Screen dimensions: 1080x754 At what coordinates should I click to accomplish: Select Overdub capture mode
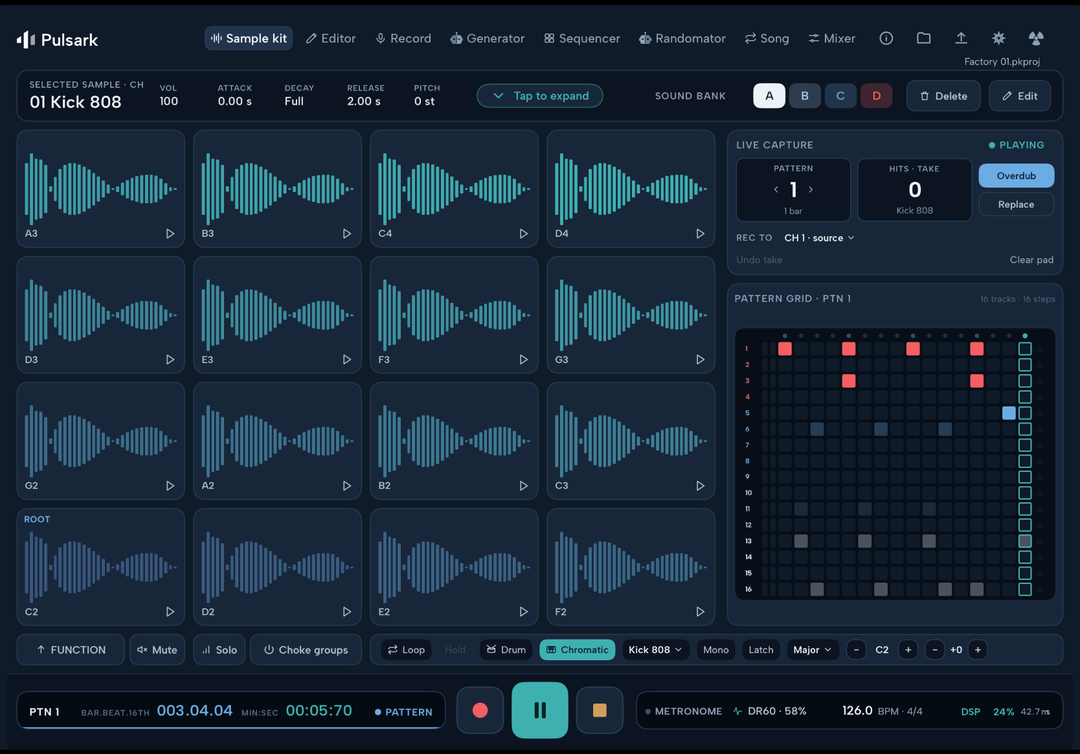pyautogui.click(x=1016, y=176)
